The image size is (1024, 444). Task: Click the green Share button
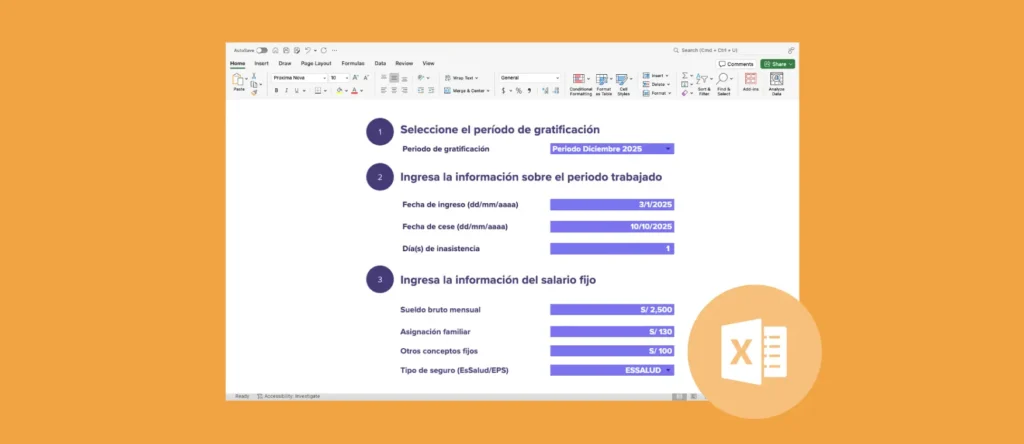(x=778, y=63)
